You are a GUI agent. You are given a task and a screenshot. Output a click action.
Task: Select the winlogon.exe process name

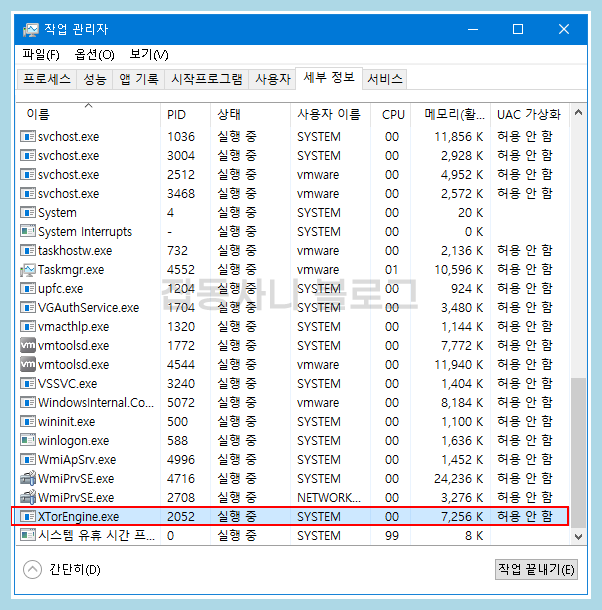(74, 441)
